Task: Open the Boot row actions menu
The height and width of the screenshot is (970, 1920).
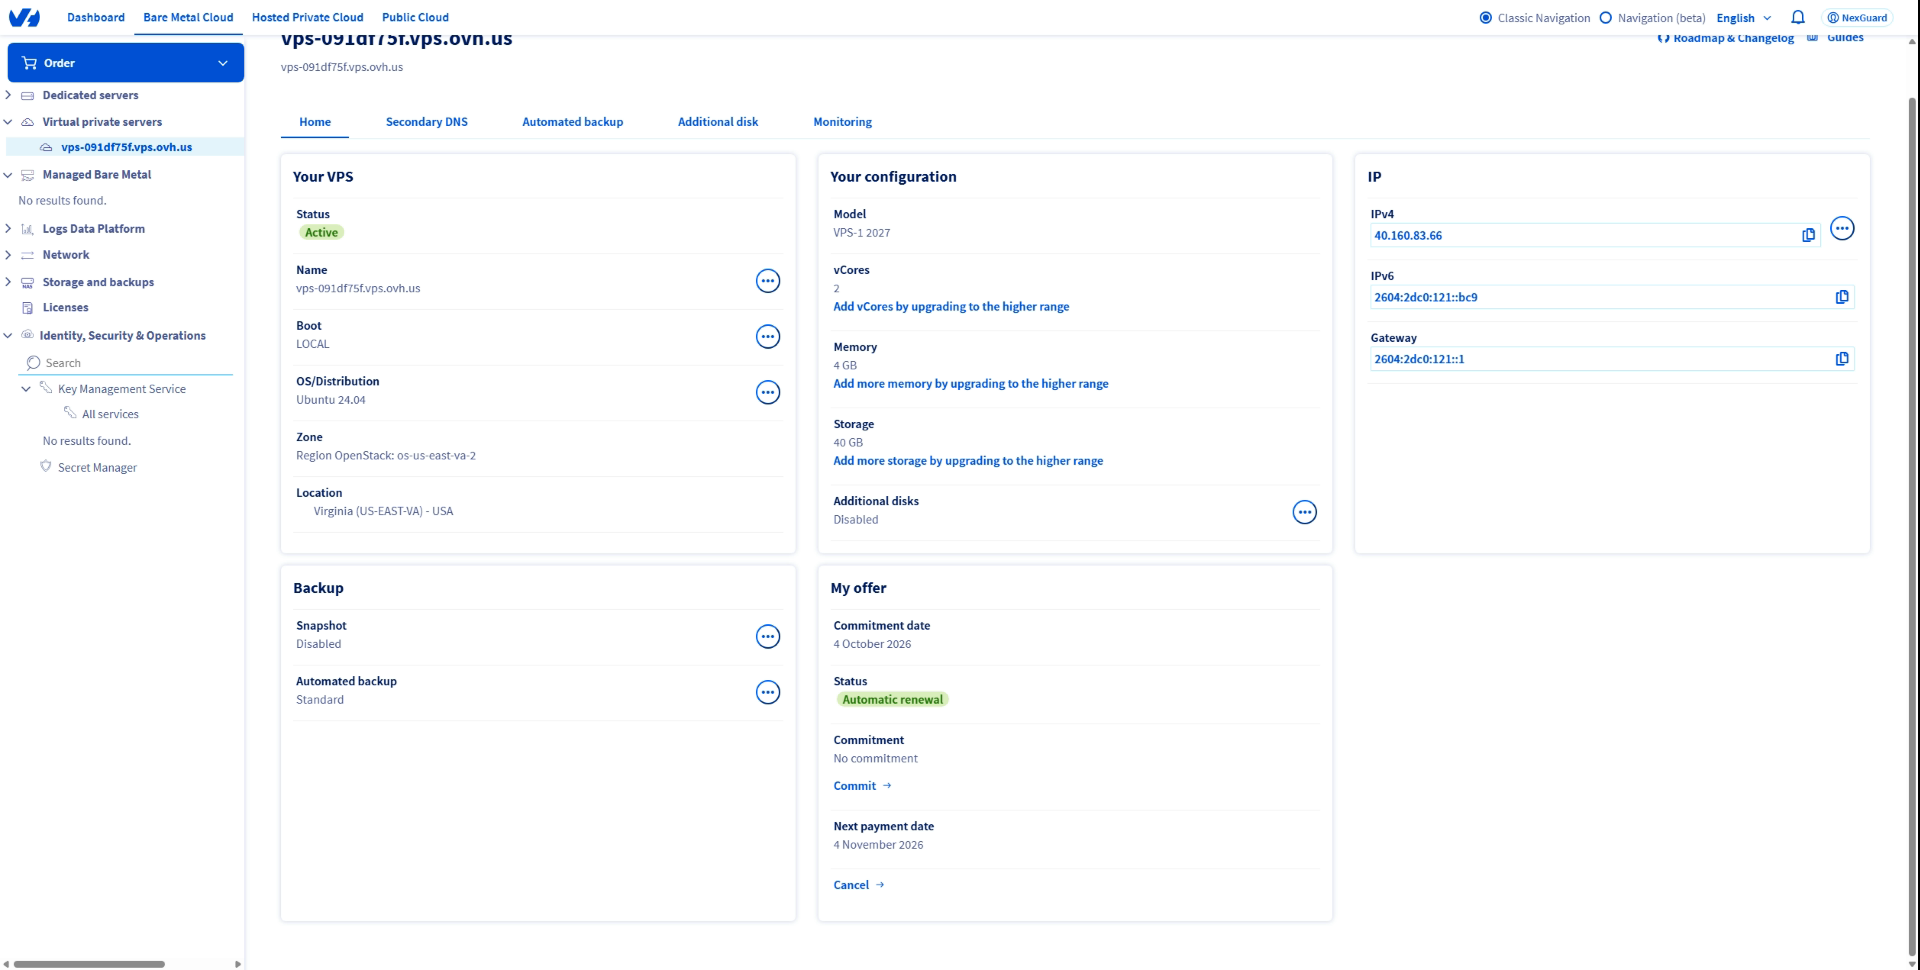Action: tap(768, 337)
